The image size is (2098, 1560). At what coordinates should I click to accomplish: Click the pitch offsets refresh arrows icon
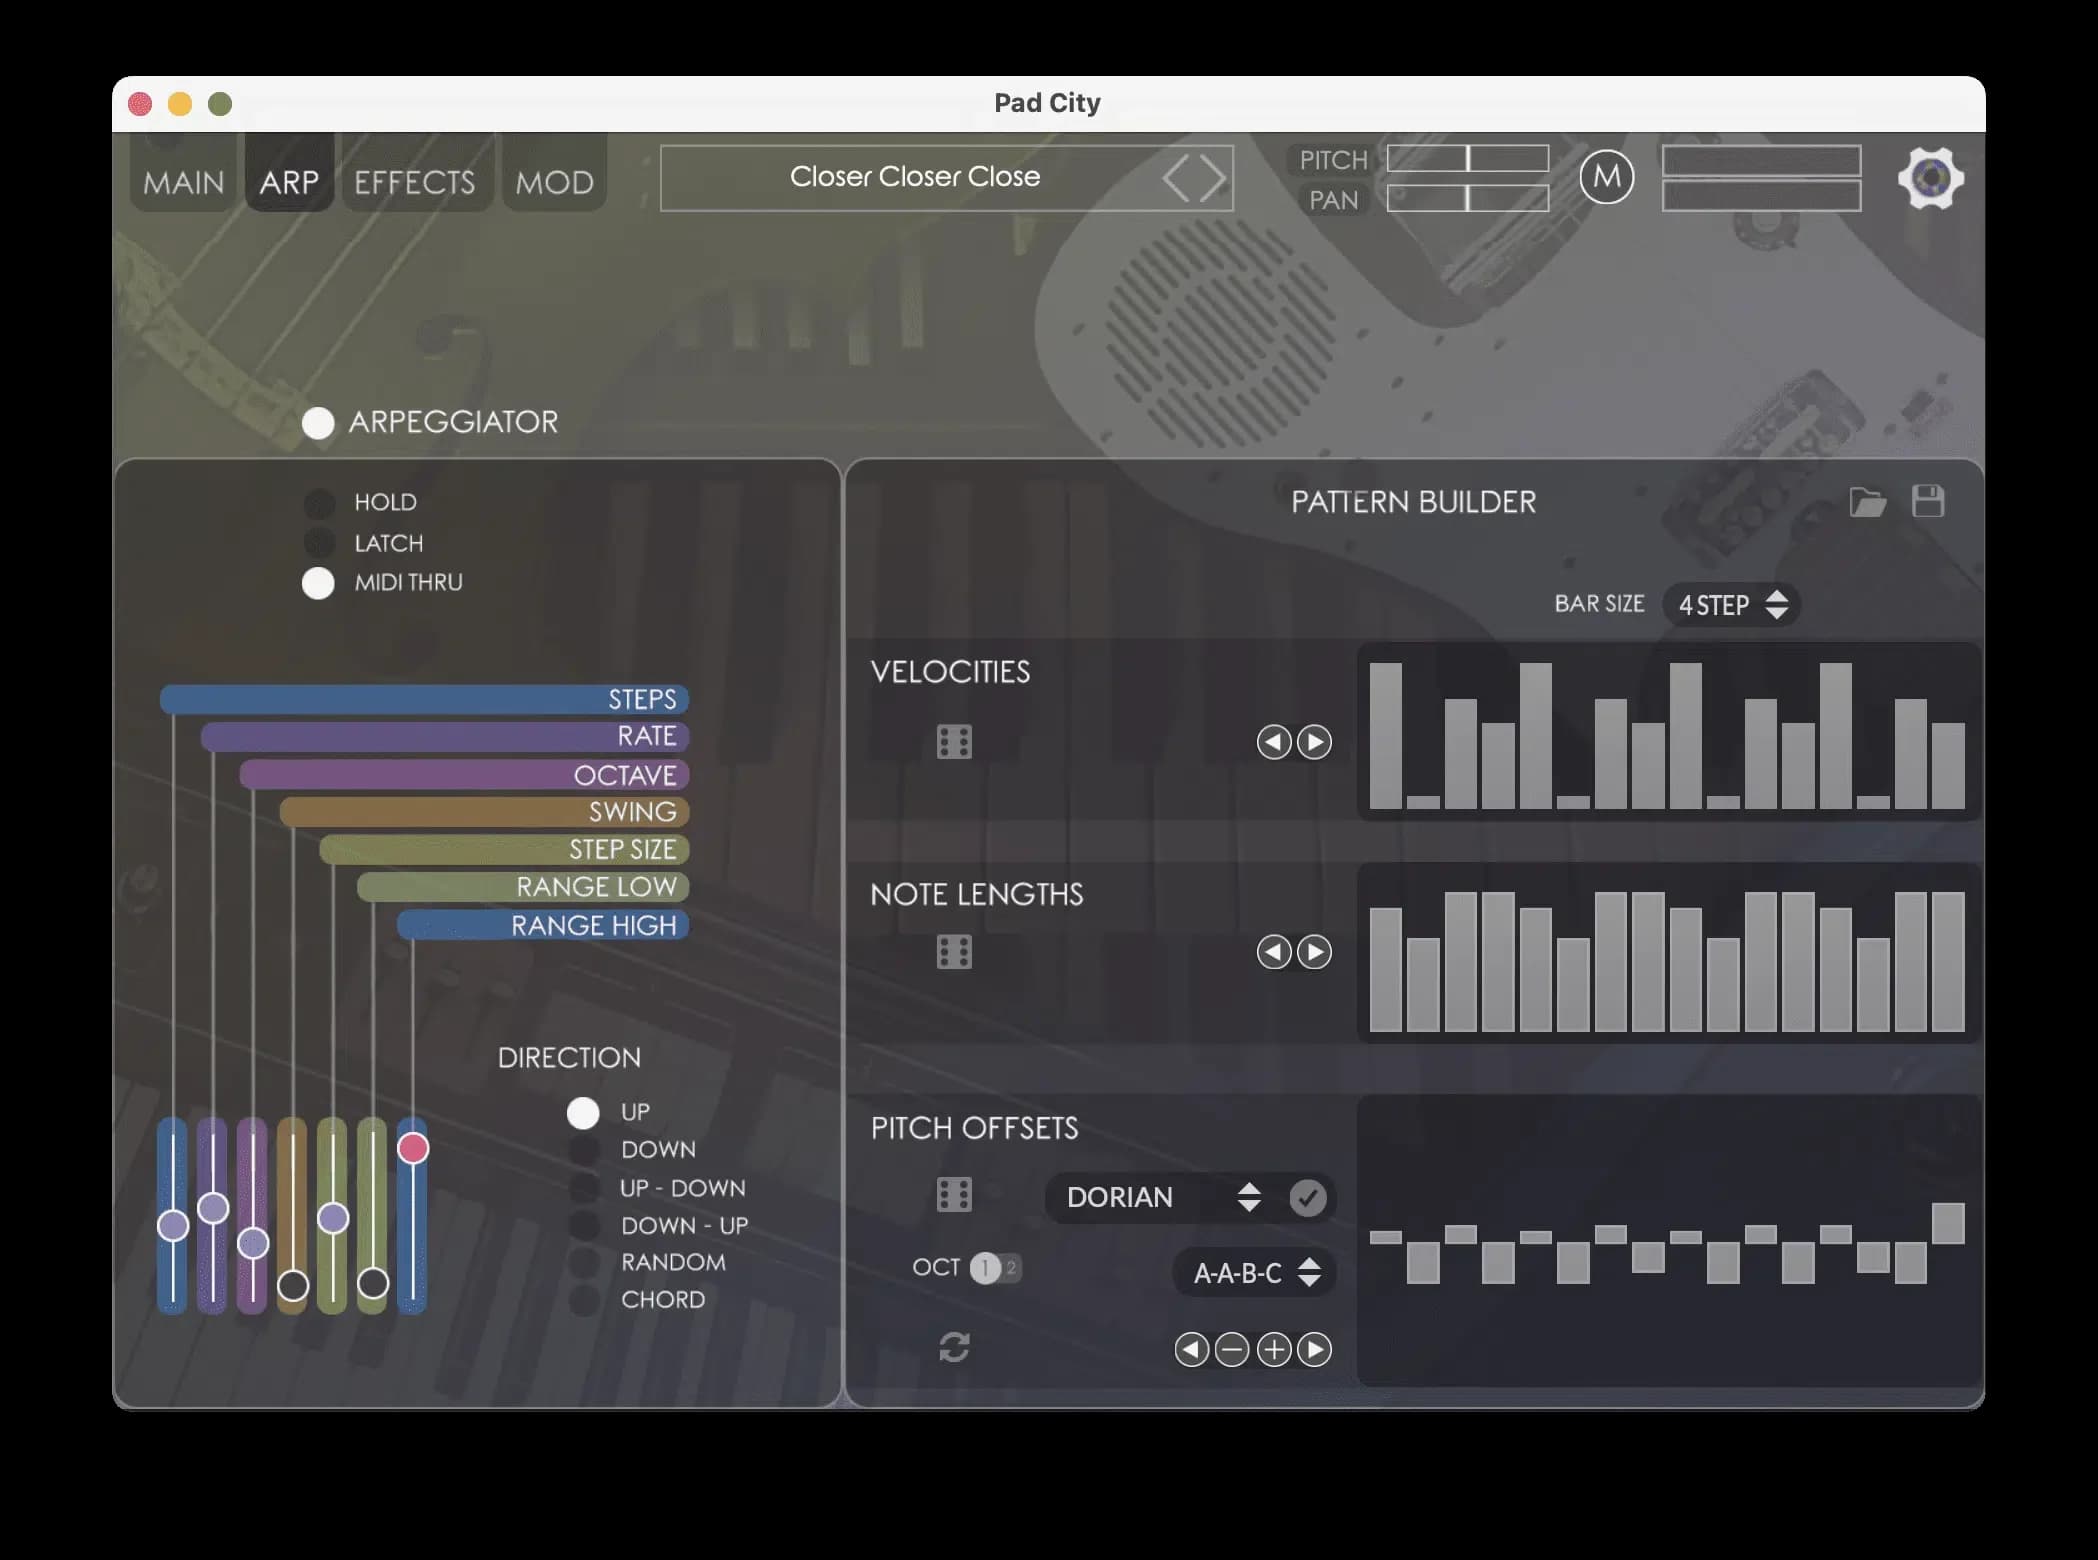954,1348
